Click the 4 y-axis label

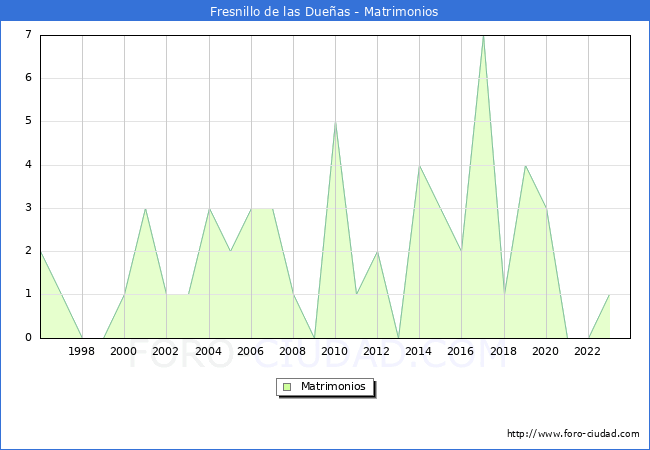pyautogui.click(x=28, y=165)
